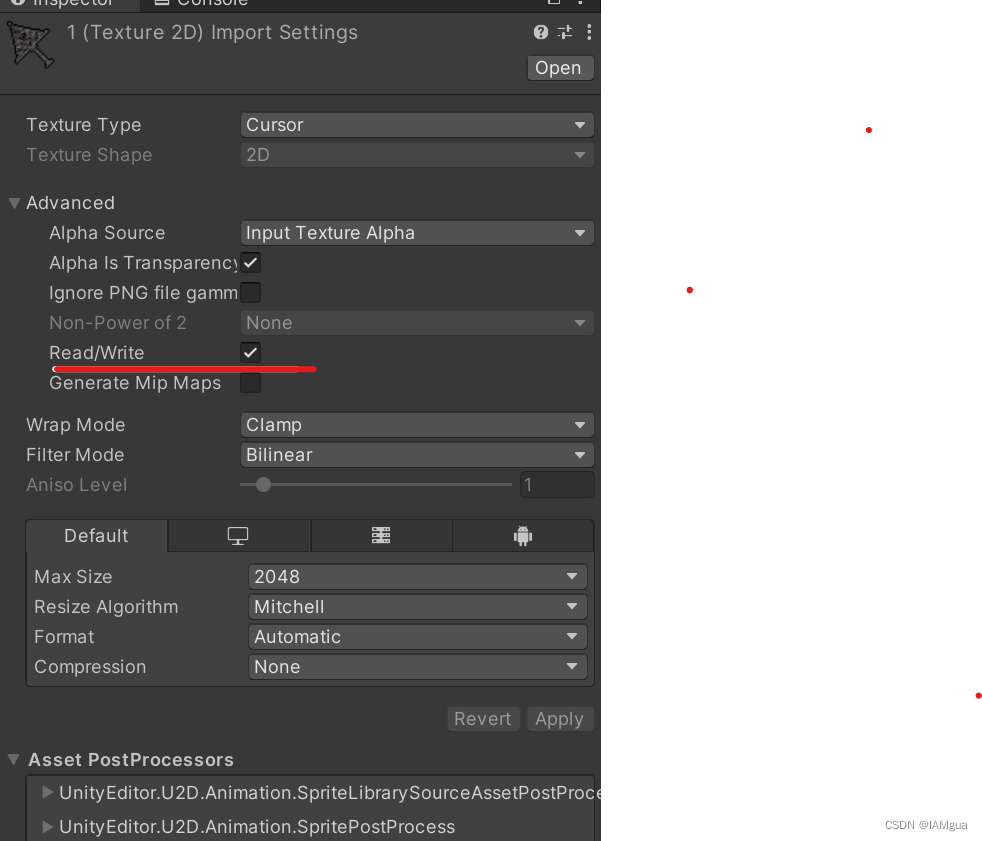This screenshot has width=982, height=841.
Task: Open the more options kebab menu
Action: click(588, 32)
